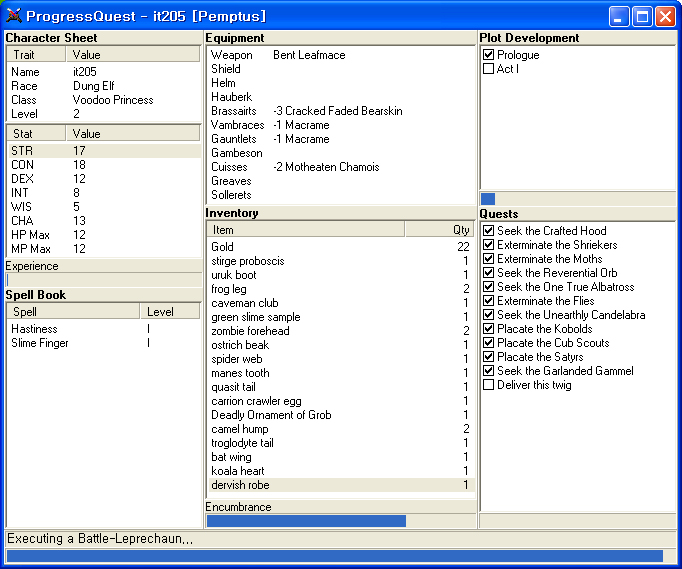Toggle Placate the Satyrs checkbox

[488, 357]
